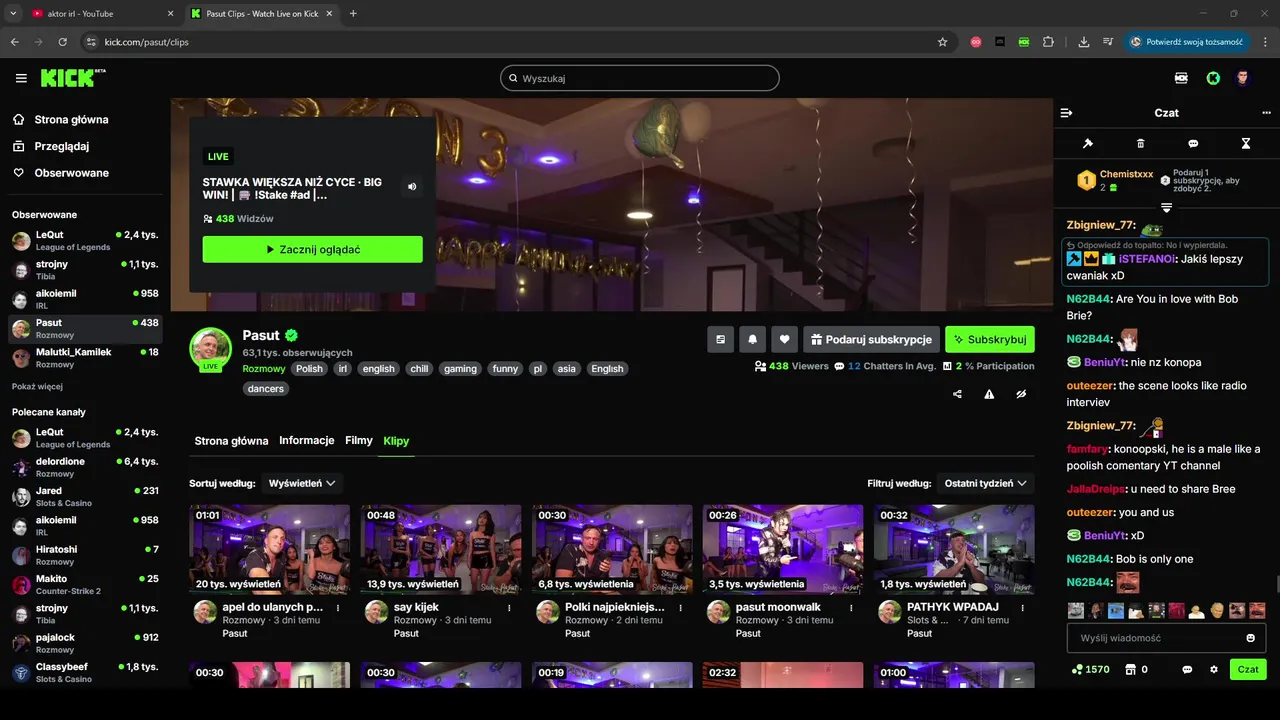Click the hourglass icon in chat toolbar
The width and height of the screenshot is (1280, 720).
tap(1246, 144)
